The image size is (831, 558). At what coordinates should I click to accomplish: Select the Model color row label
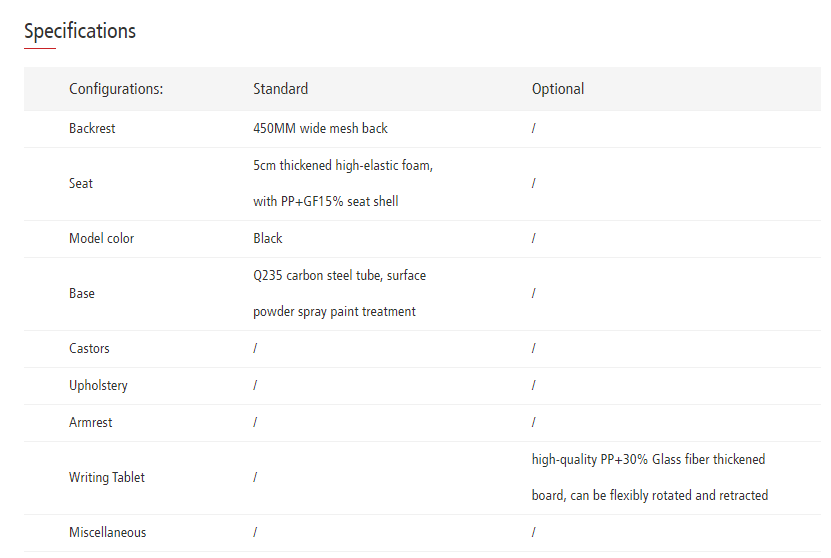click(x=101, y=239)
